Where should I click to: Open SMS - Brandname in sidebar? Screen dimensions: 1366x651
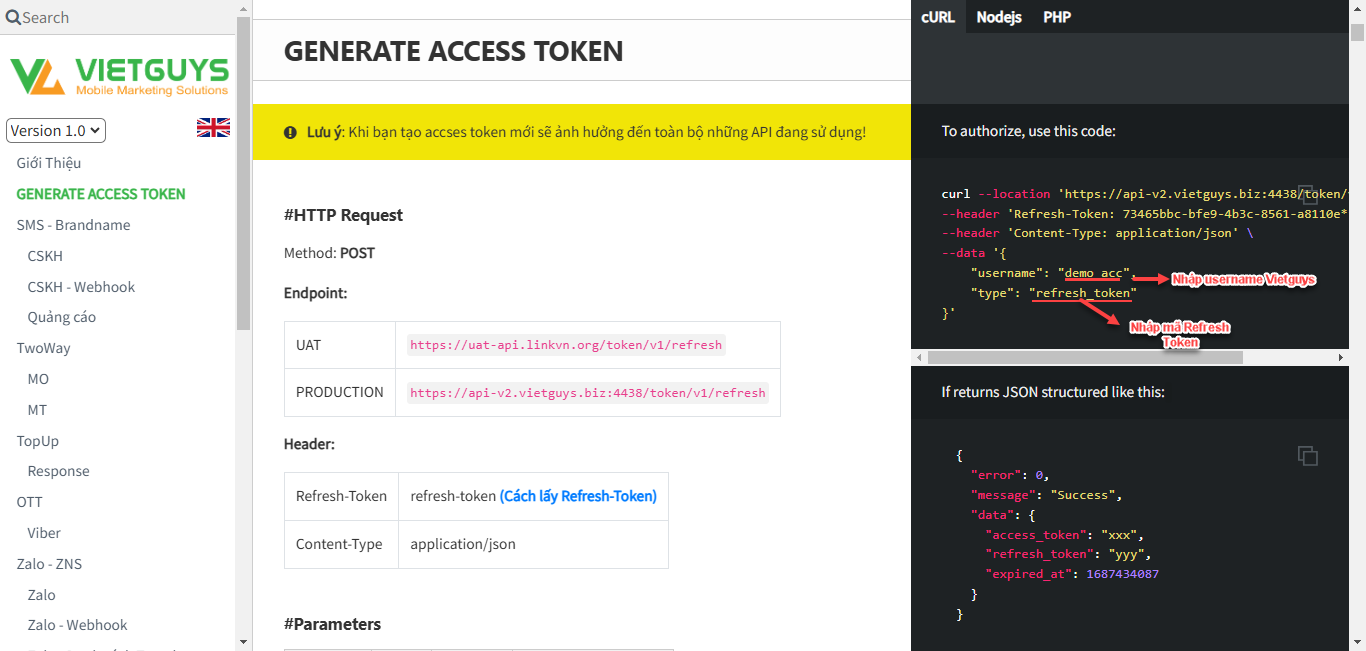[x=73, y=225]
